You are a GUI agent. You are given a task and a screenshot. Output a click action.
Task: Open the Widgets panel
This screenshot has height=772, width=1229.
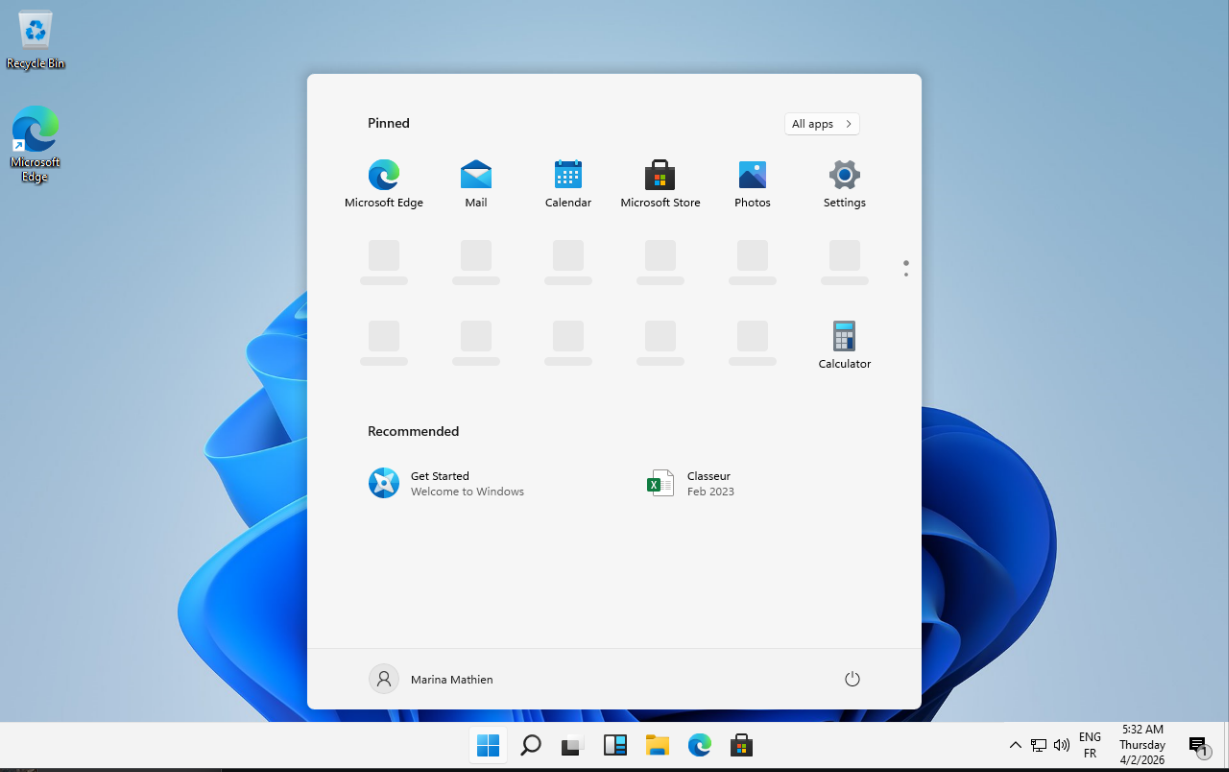tap(615, 745)
